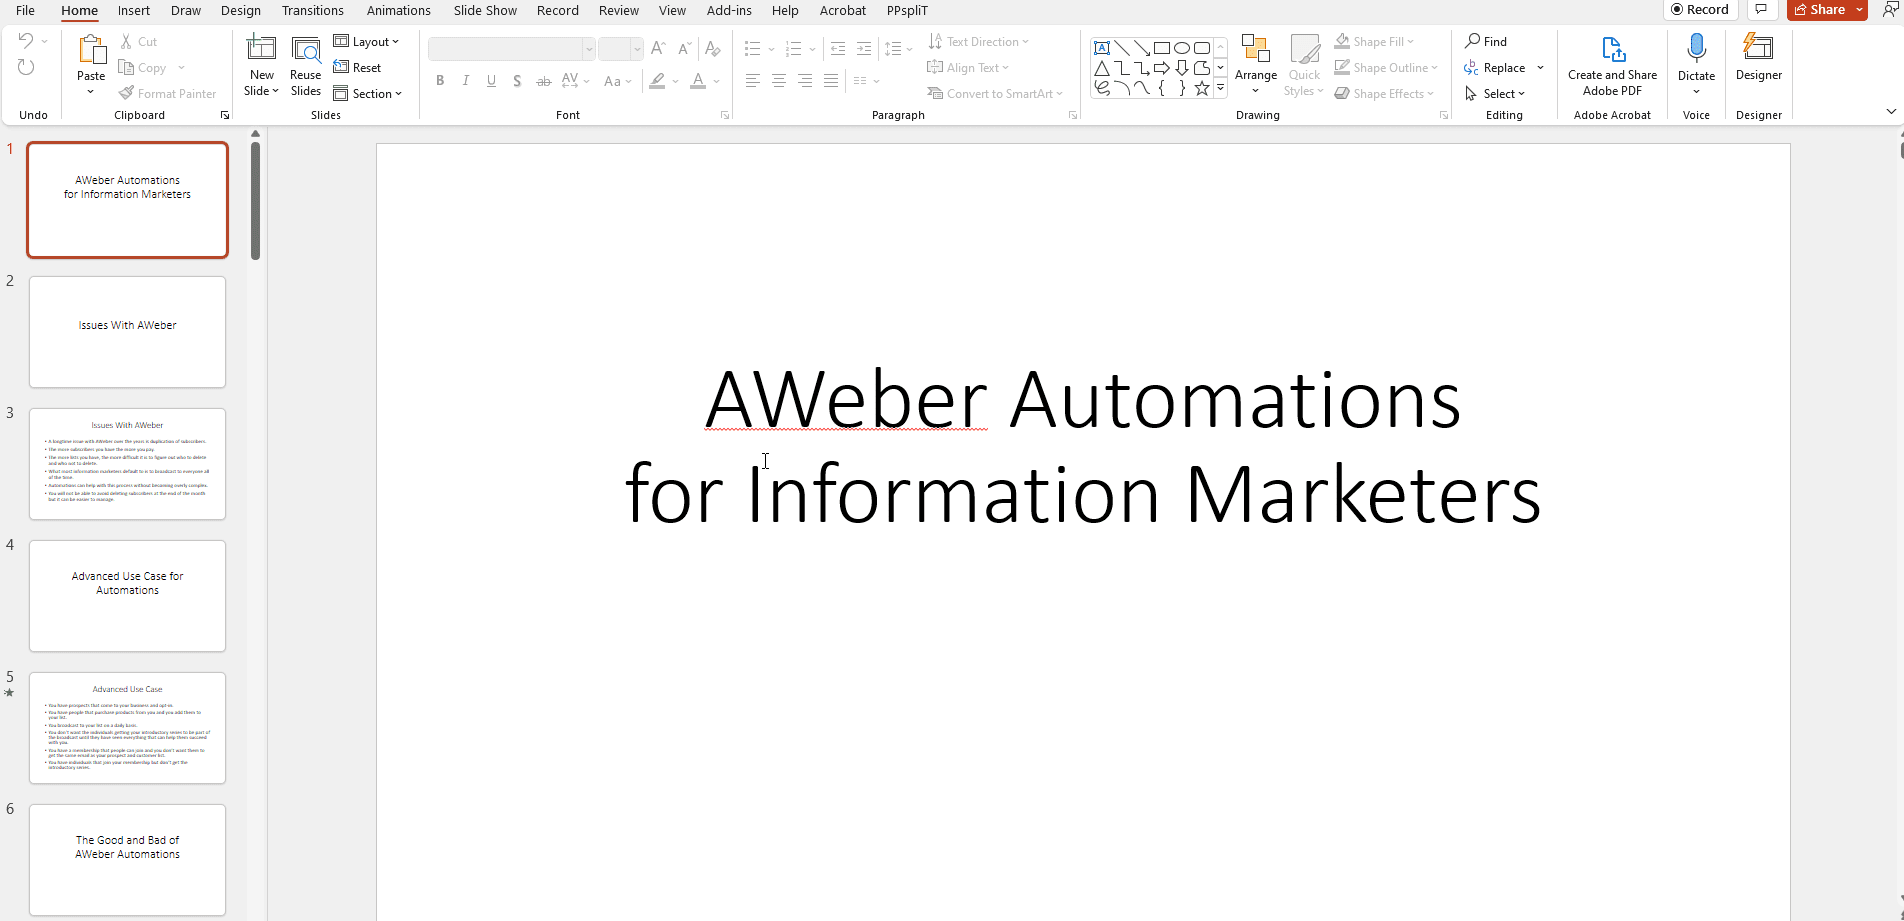Screen dimensions: 1904x921
Task: Click Text Direction option
Action: coord(978,42)
